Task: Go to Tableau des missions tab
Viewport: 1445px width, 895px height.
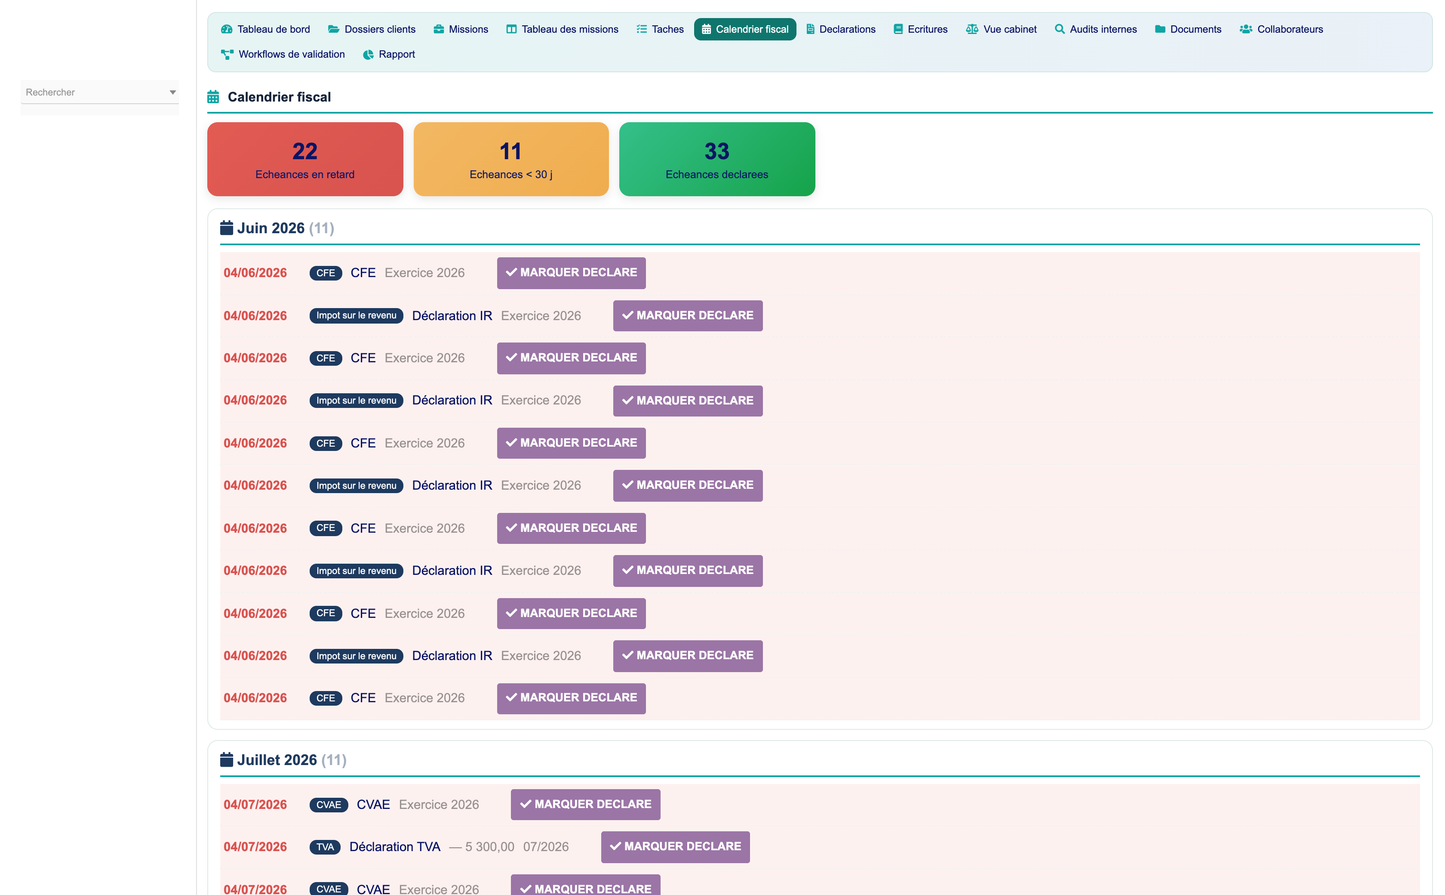Action: (562, 30)
